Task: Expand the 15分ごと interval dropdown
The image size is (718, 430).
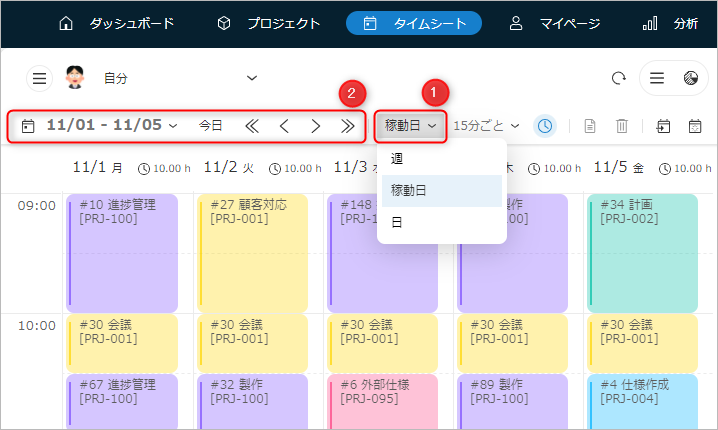Action: [486, 126]
